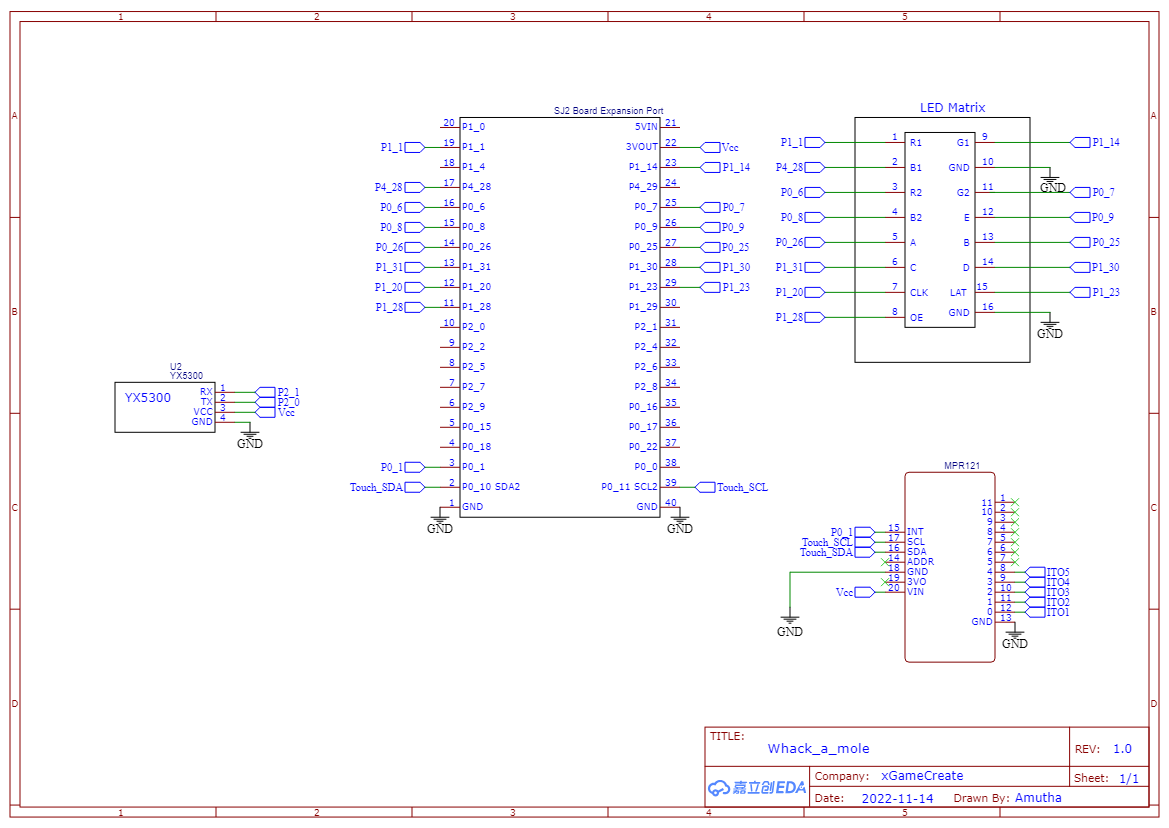The height and width of the screenshot is (828, 1169).
Task: Click the ITO1 net flag on MPR121
Action: (x=1047, y=612)
